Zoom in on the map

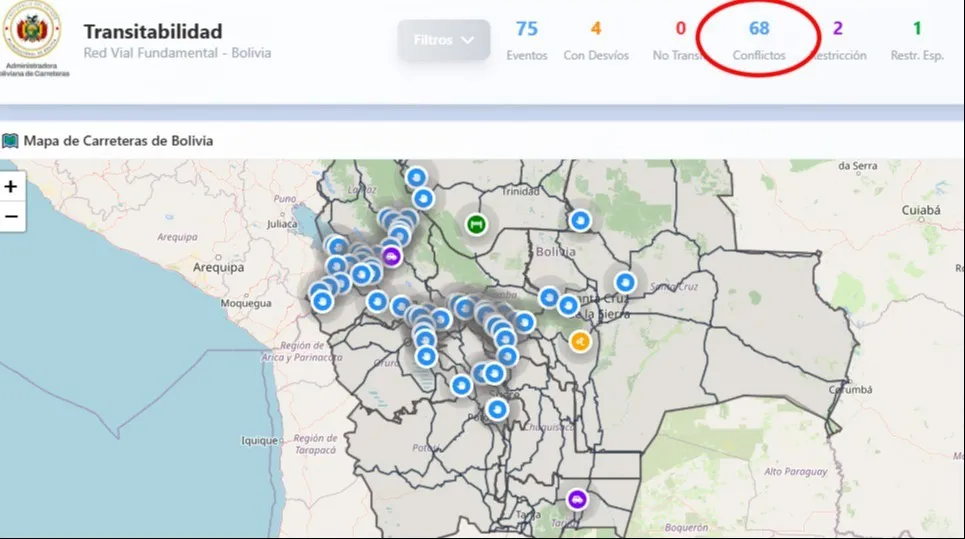(x=11, y=186)
